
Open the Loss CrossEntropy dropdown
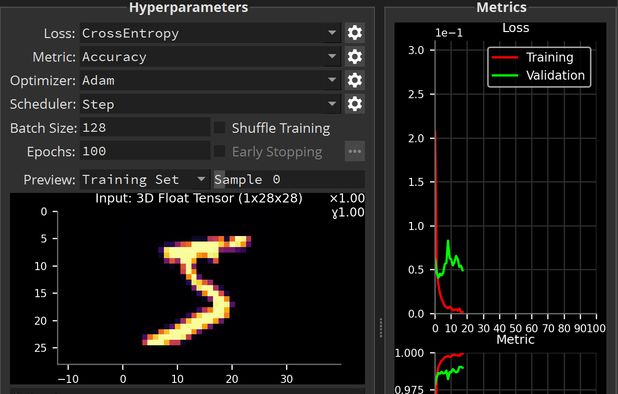click(210, 33)
